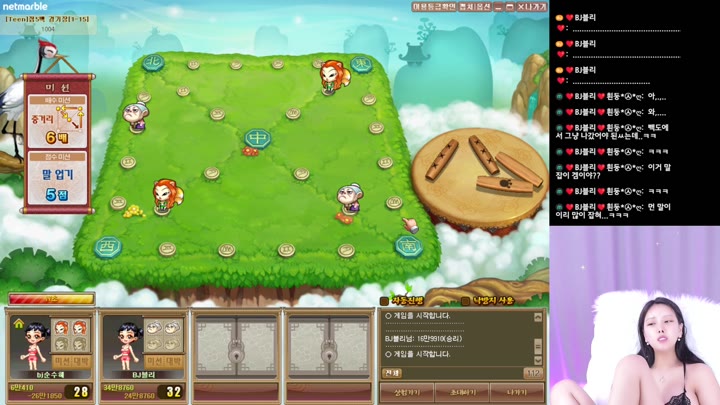Click the chat message ending in '많이 잡혀...ㅋㅋㅋ'
Image resolution: width=720 pixels, height=405 pixels.
[613, 211]
